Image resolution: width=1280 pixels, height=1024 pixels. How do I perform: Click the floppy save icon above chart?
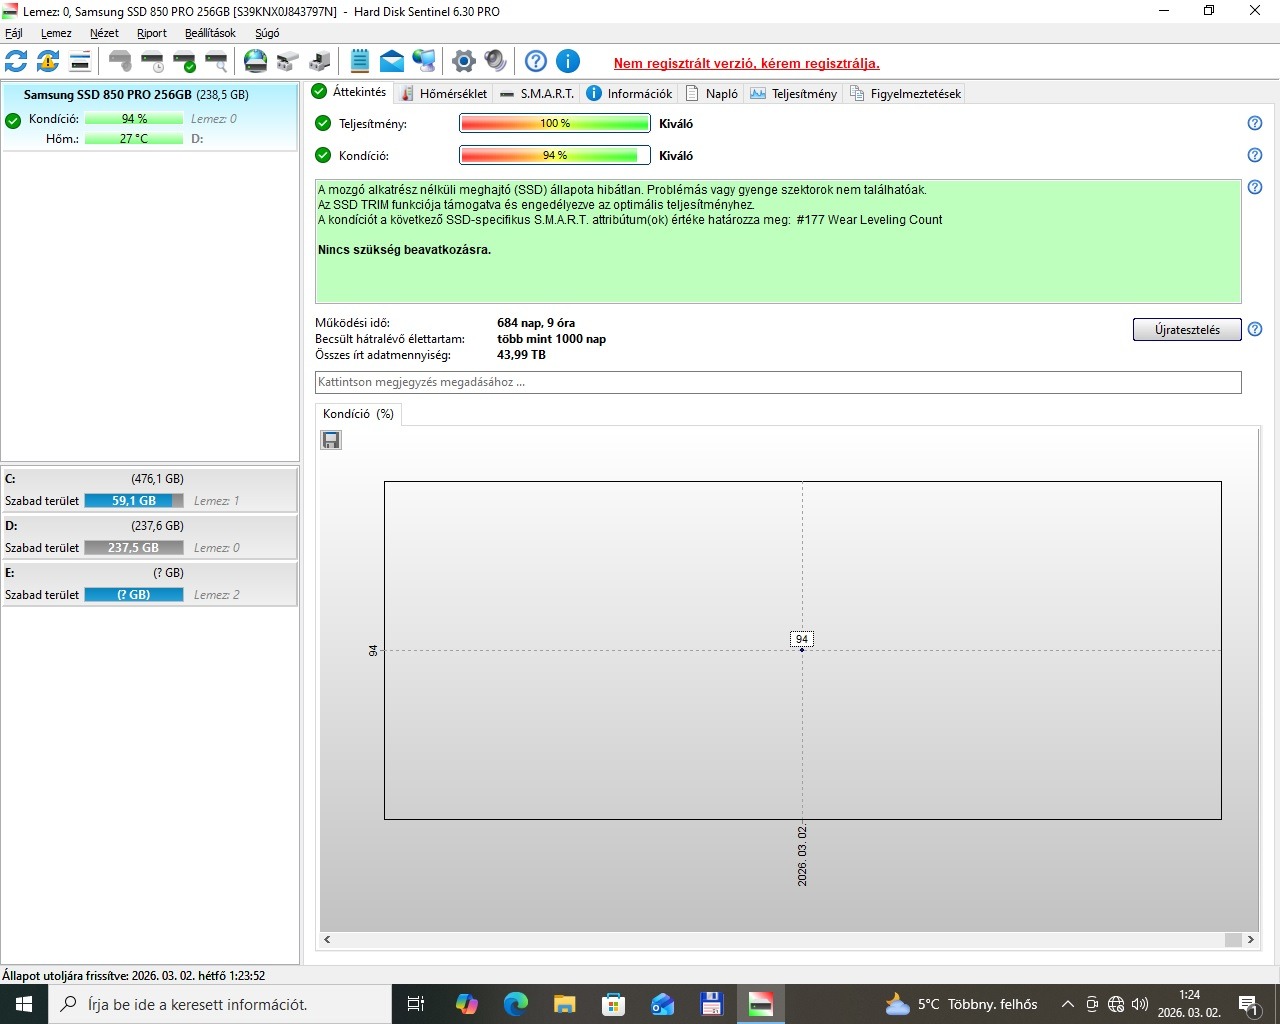331,440
